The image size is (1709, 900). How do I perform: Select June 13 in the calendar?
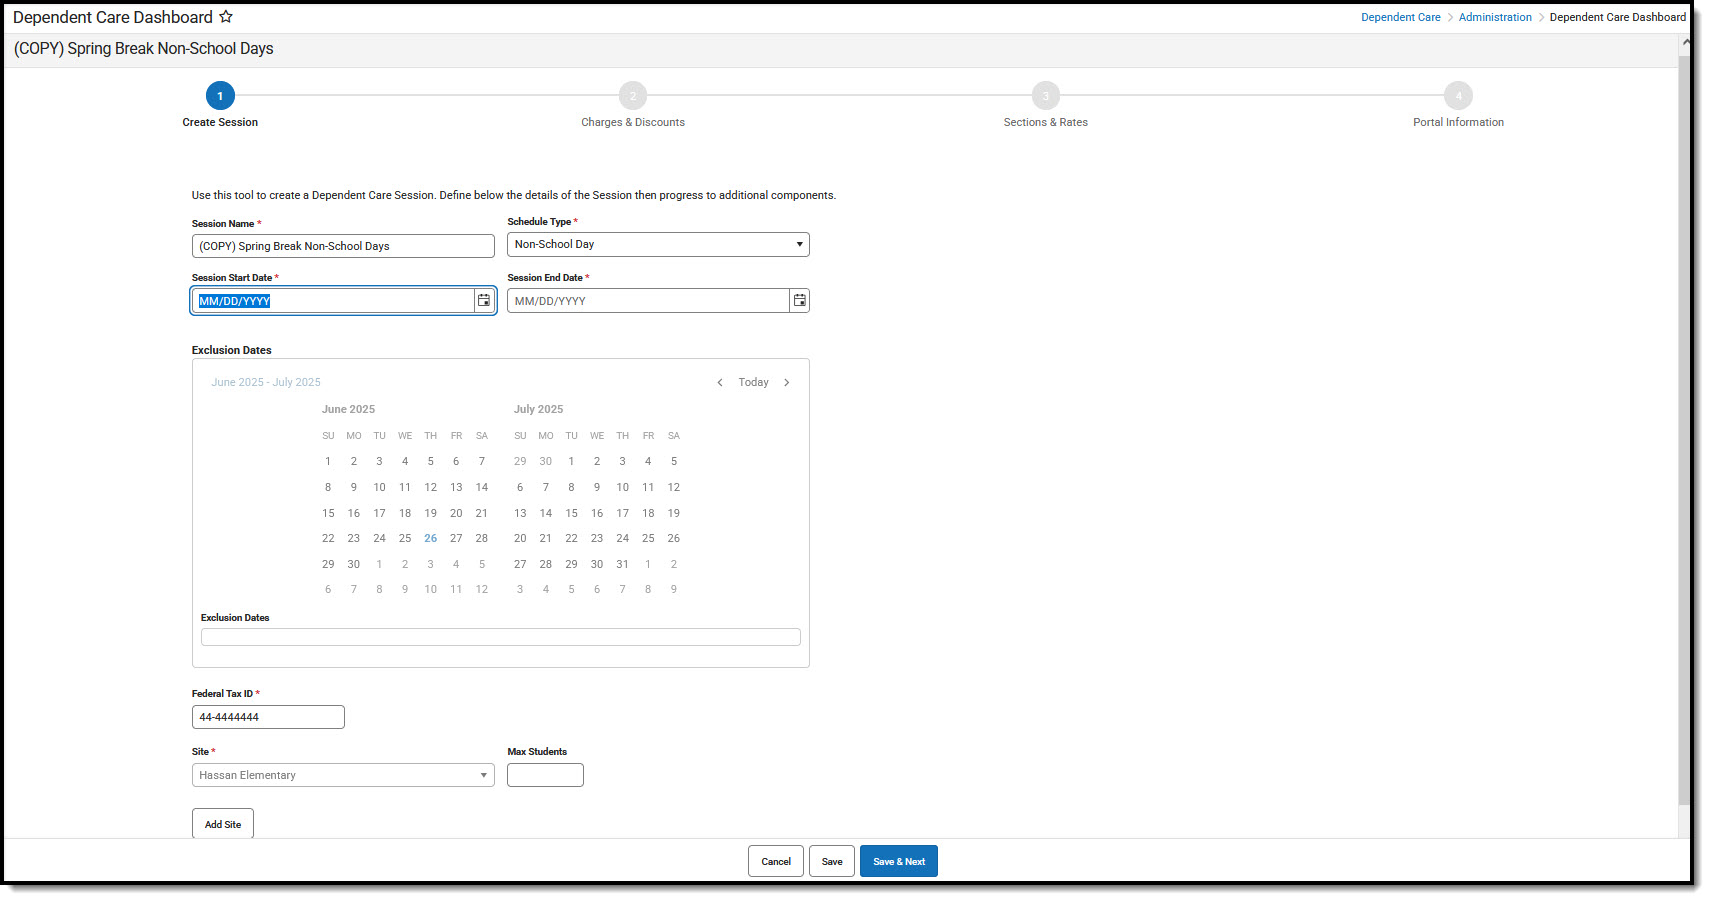[456, 487]
